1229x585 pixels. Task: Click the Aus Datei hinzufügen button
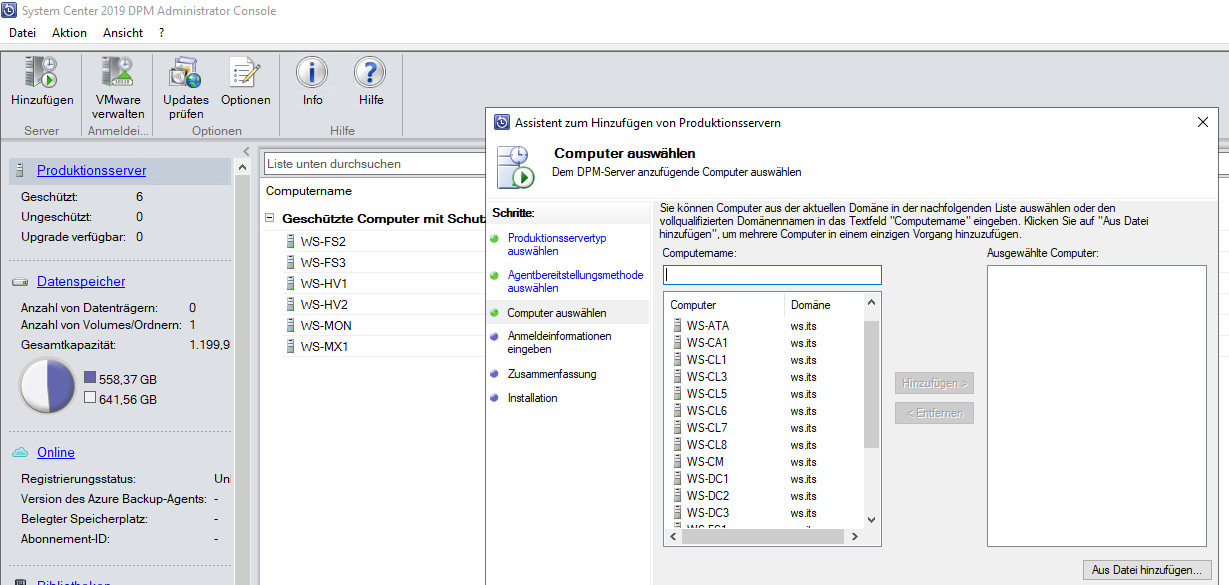coord(1147,570)
